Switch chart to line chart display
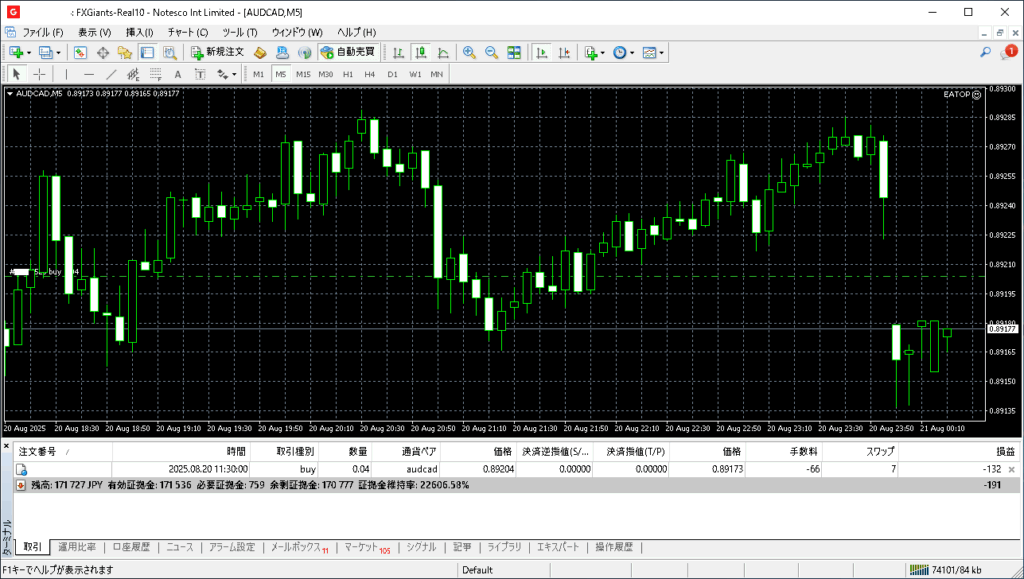This screenshot has height=579, width=1024. [x=442, y=52]
